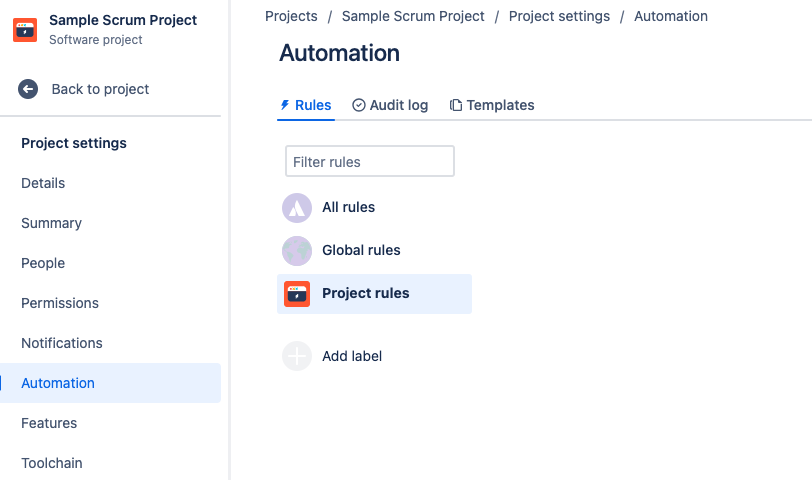Select Features in the sidebar

pos(49,423)
